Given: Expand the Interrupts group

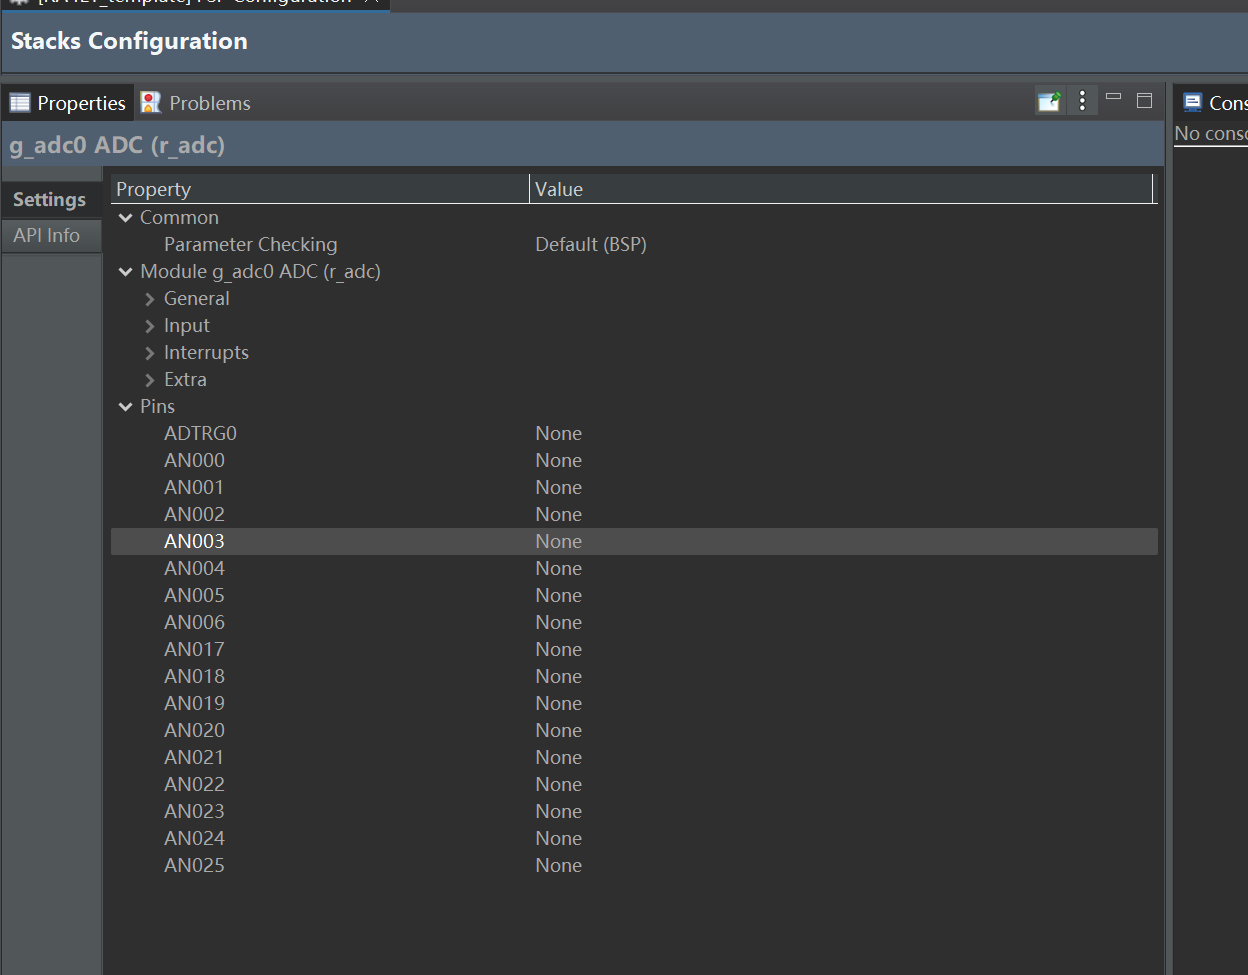Looking at the screenshot, I should (x=150, y=353).
